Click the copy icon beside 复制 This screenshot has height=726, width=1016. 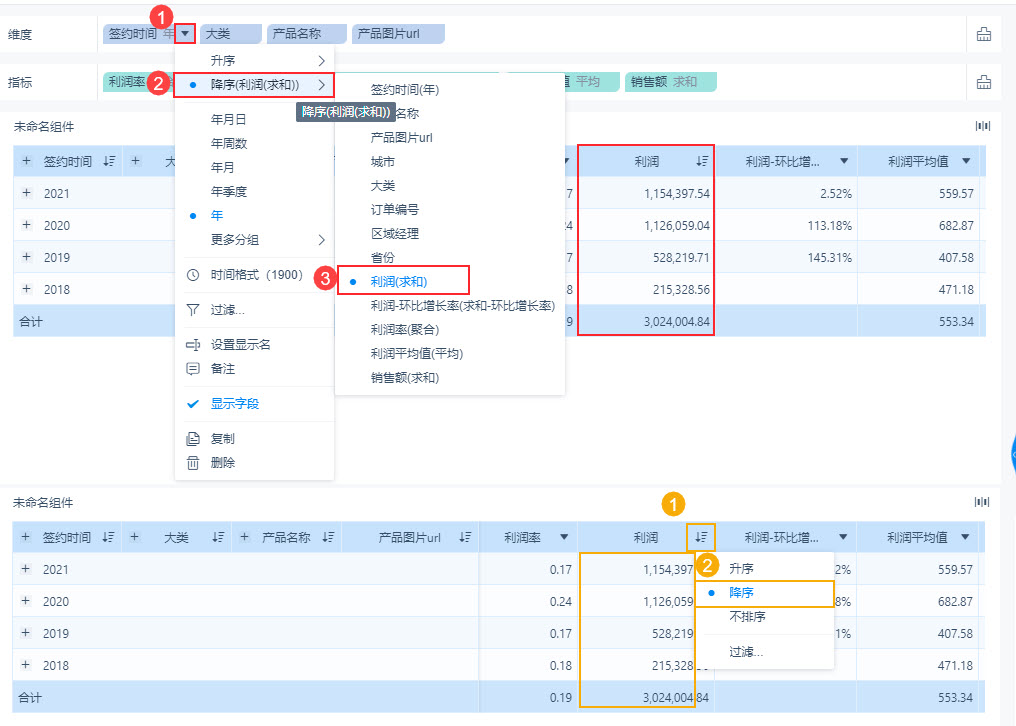coord(192,438)
